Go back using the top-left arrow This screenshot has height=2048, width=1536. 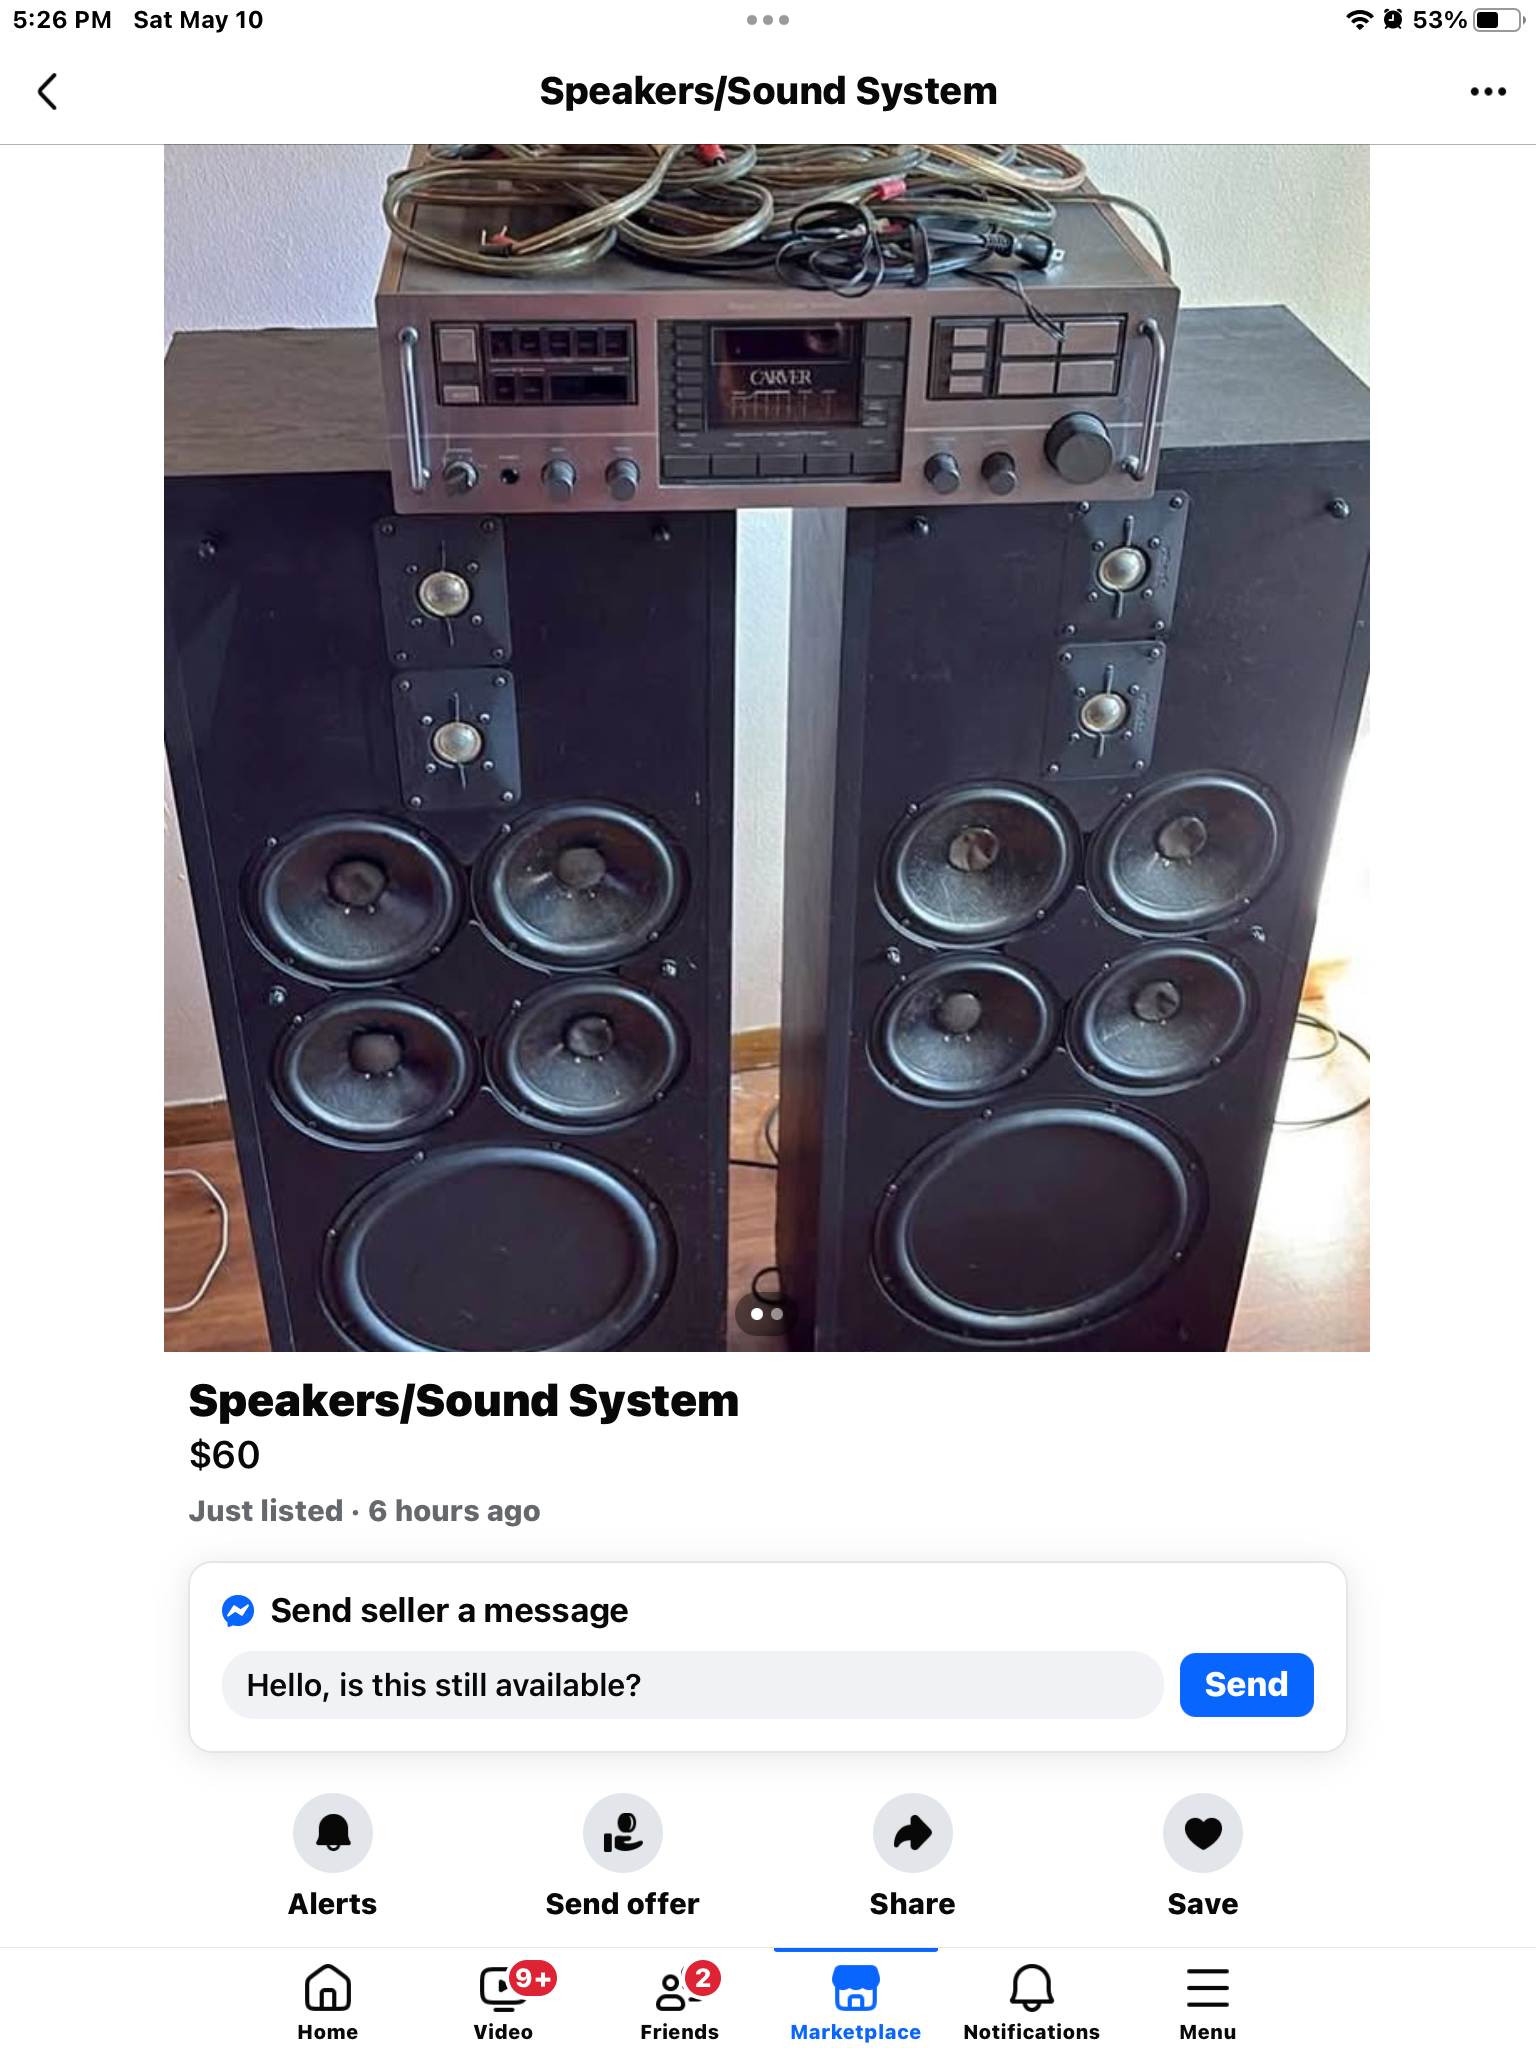[47, 91]
